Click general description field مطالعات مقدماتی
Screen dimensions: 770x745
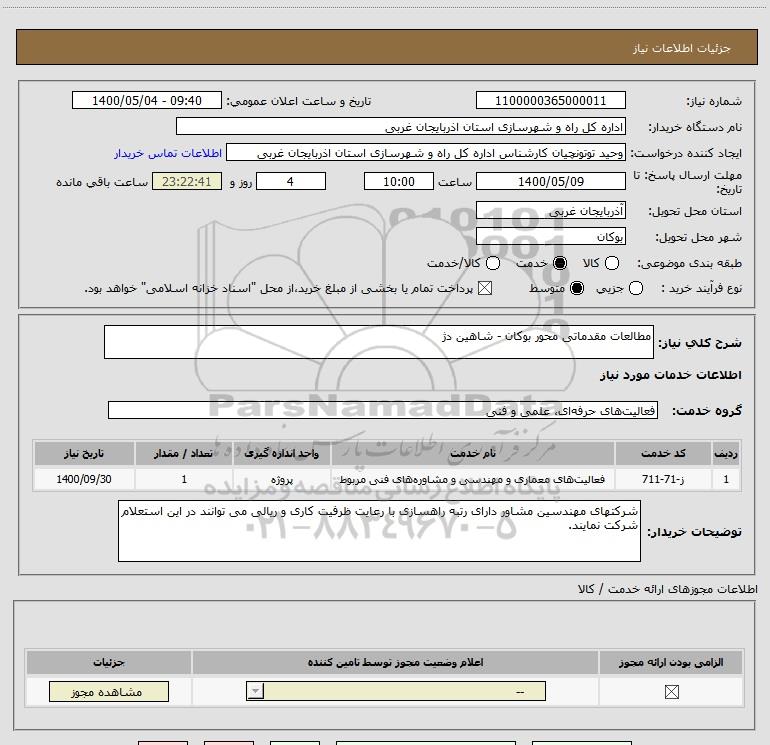[379, 342]
